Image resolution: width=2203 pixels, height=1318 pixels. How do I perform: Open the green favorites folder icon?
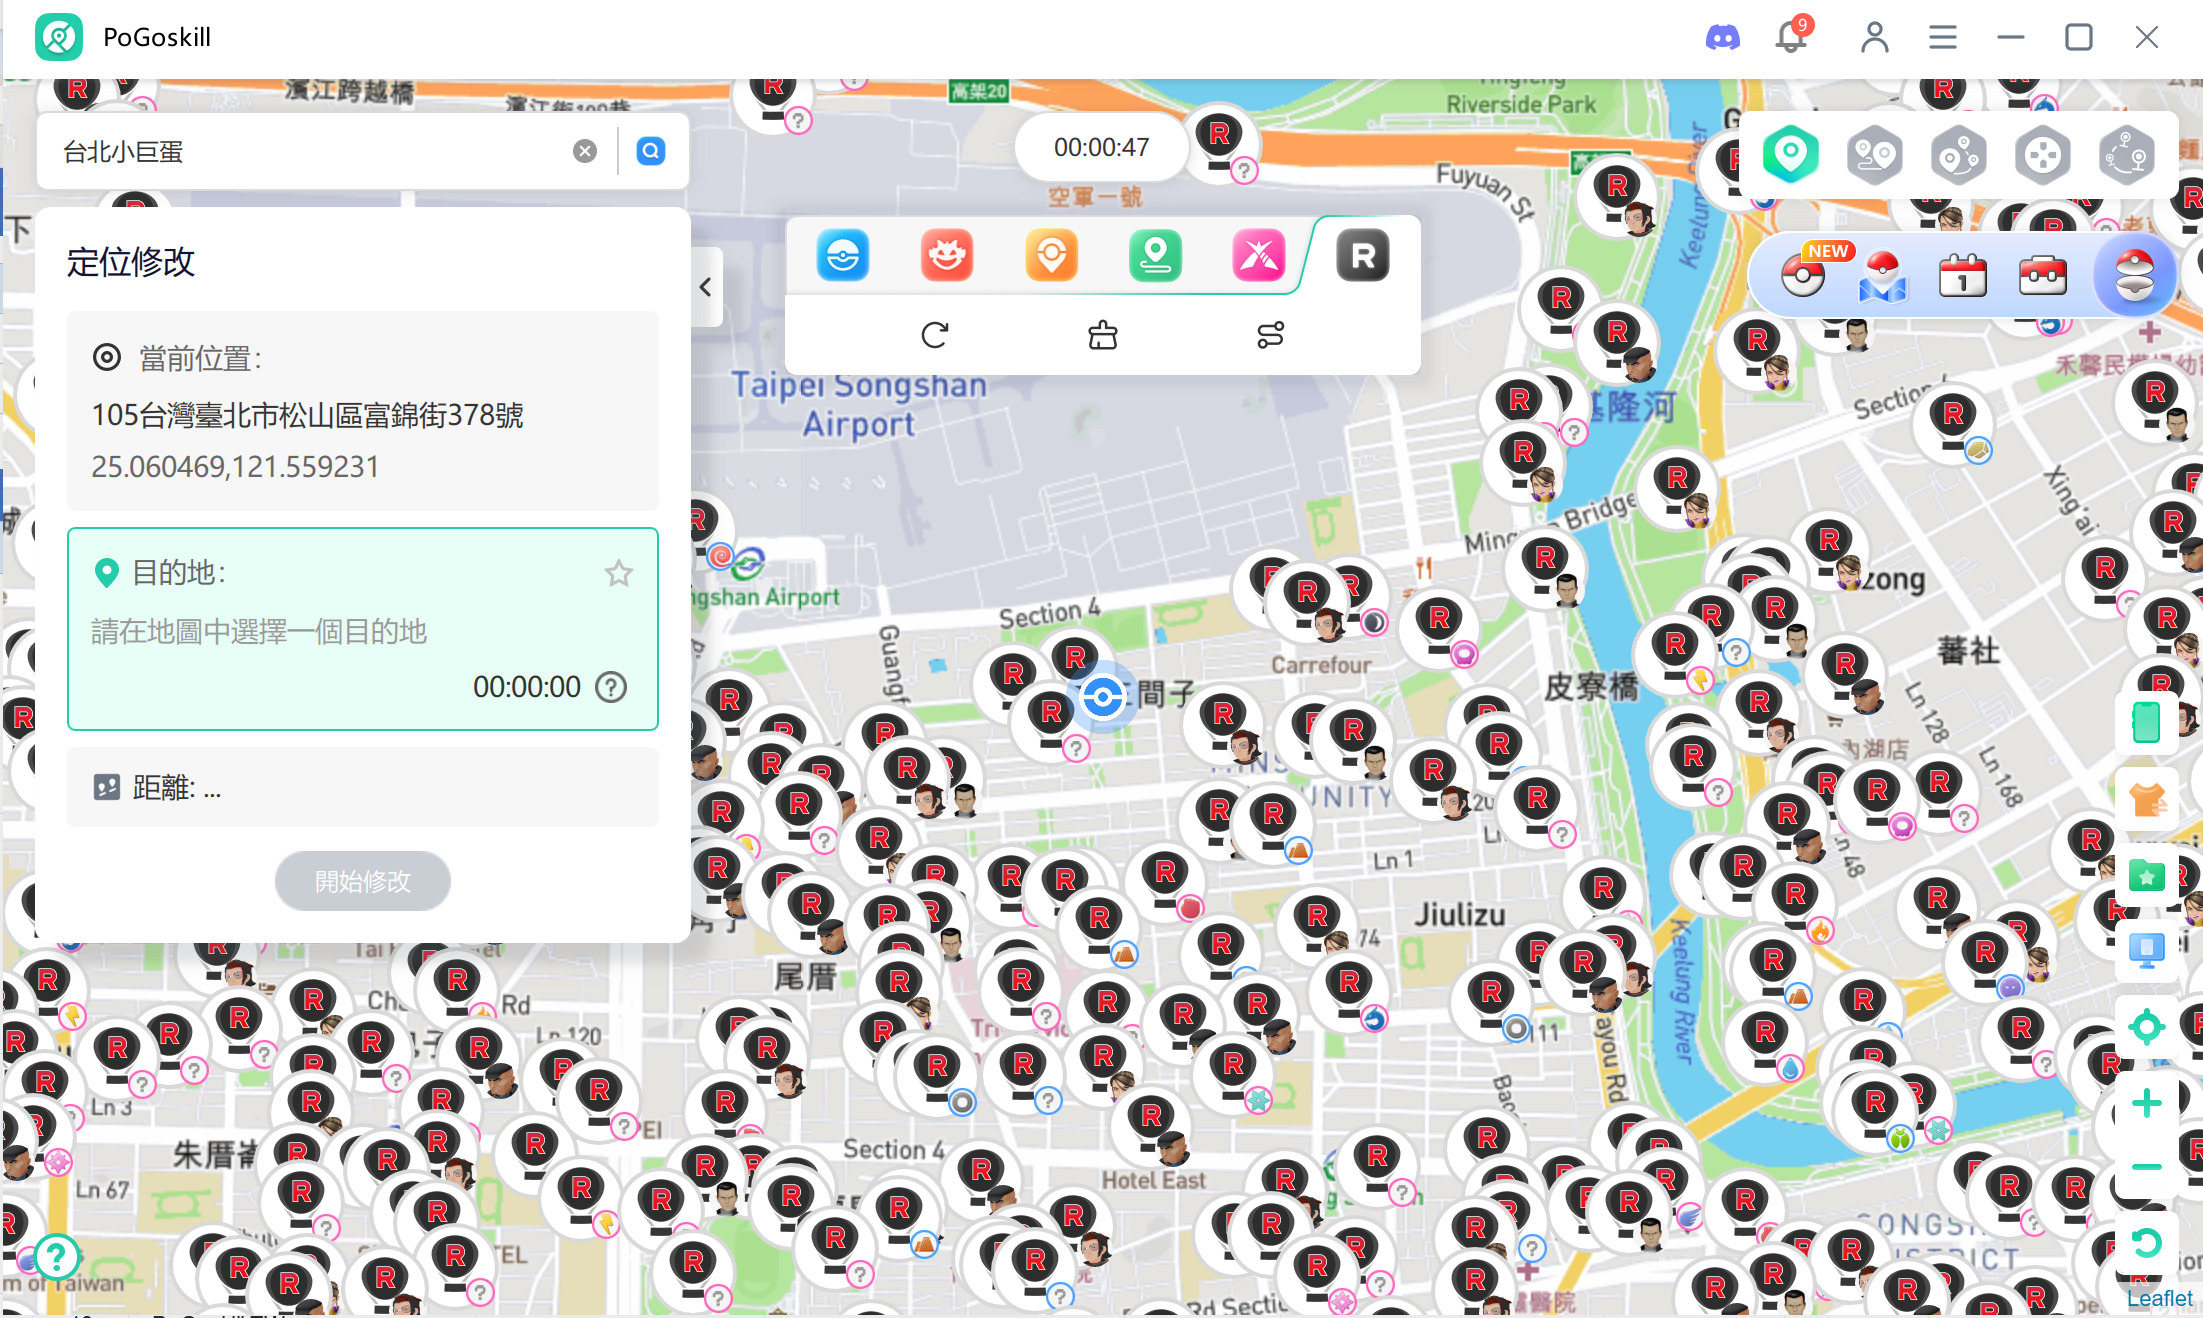2146,876
